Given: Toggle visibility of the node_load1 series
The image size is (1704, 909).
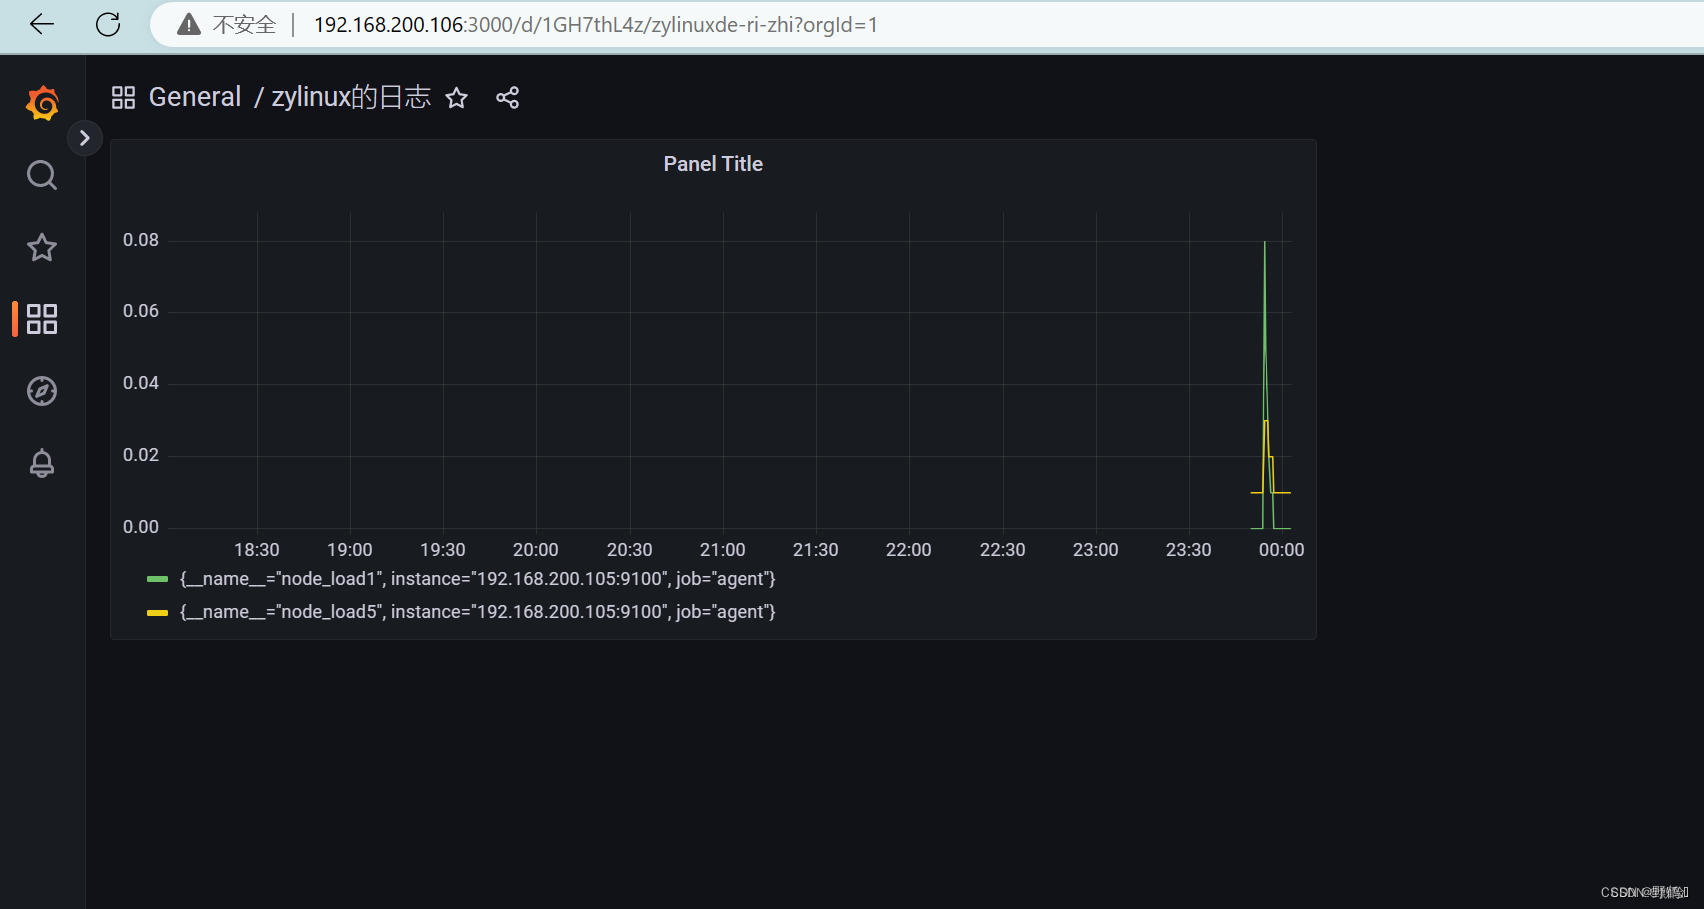Looking at the screenshot, I should coord(157,578).
